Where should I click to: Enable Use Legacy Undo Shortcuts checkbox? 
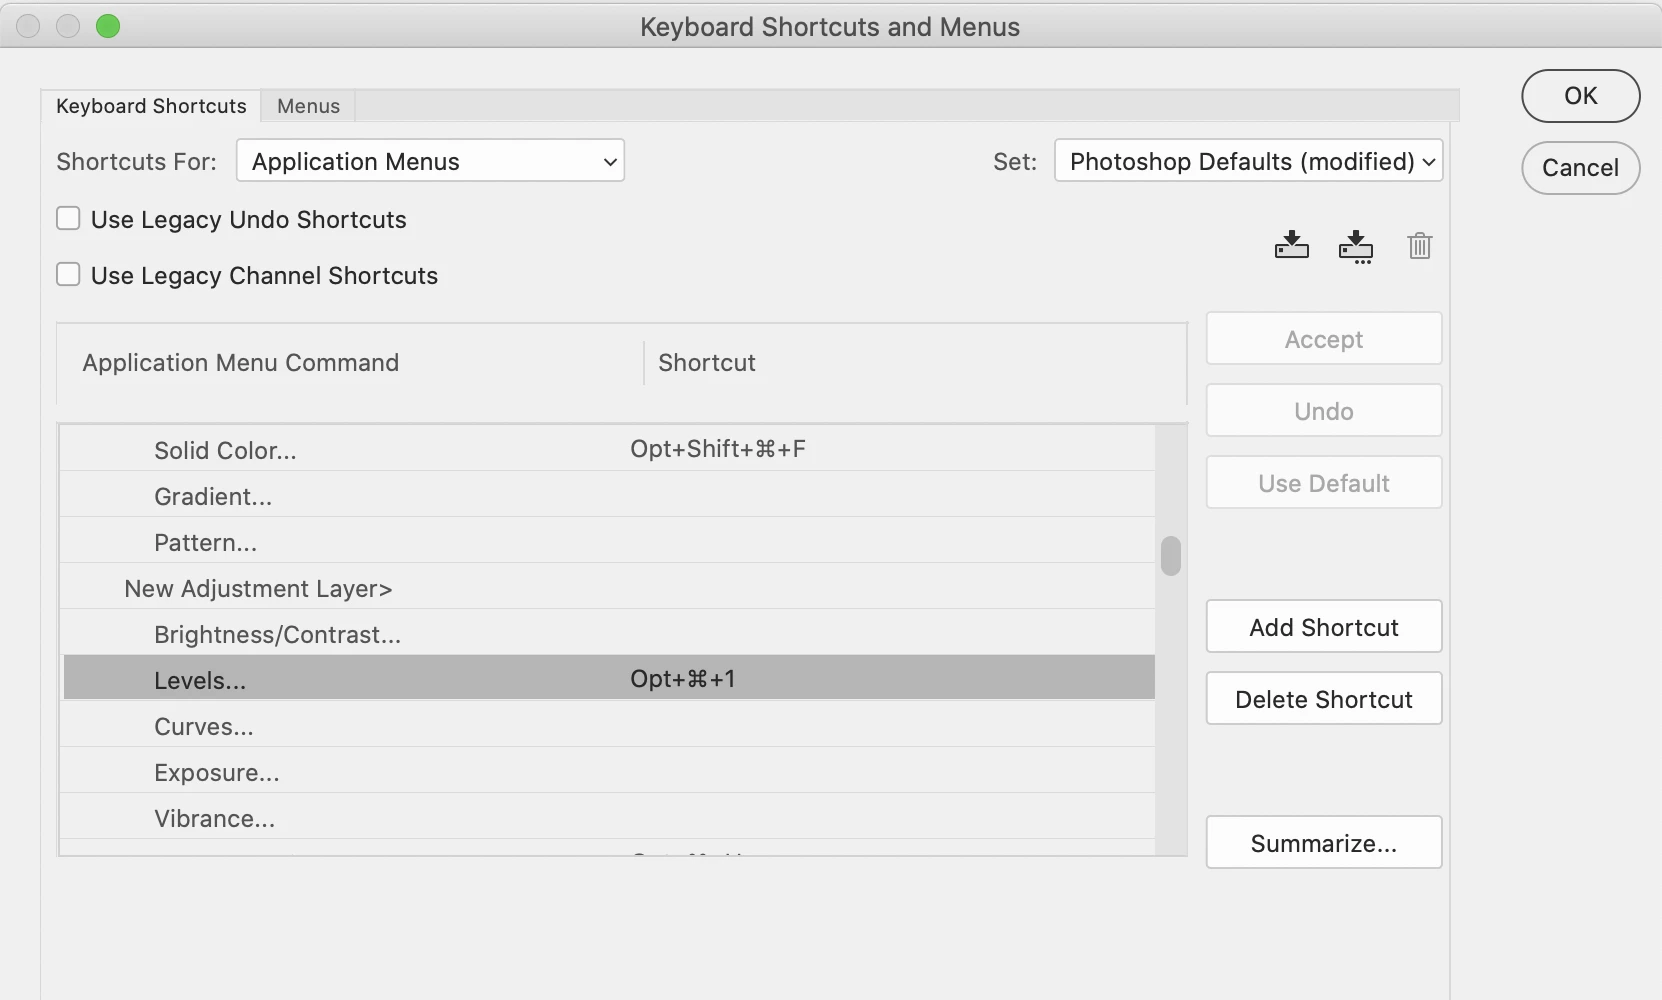point(68,219)
